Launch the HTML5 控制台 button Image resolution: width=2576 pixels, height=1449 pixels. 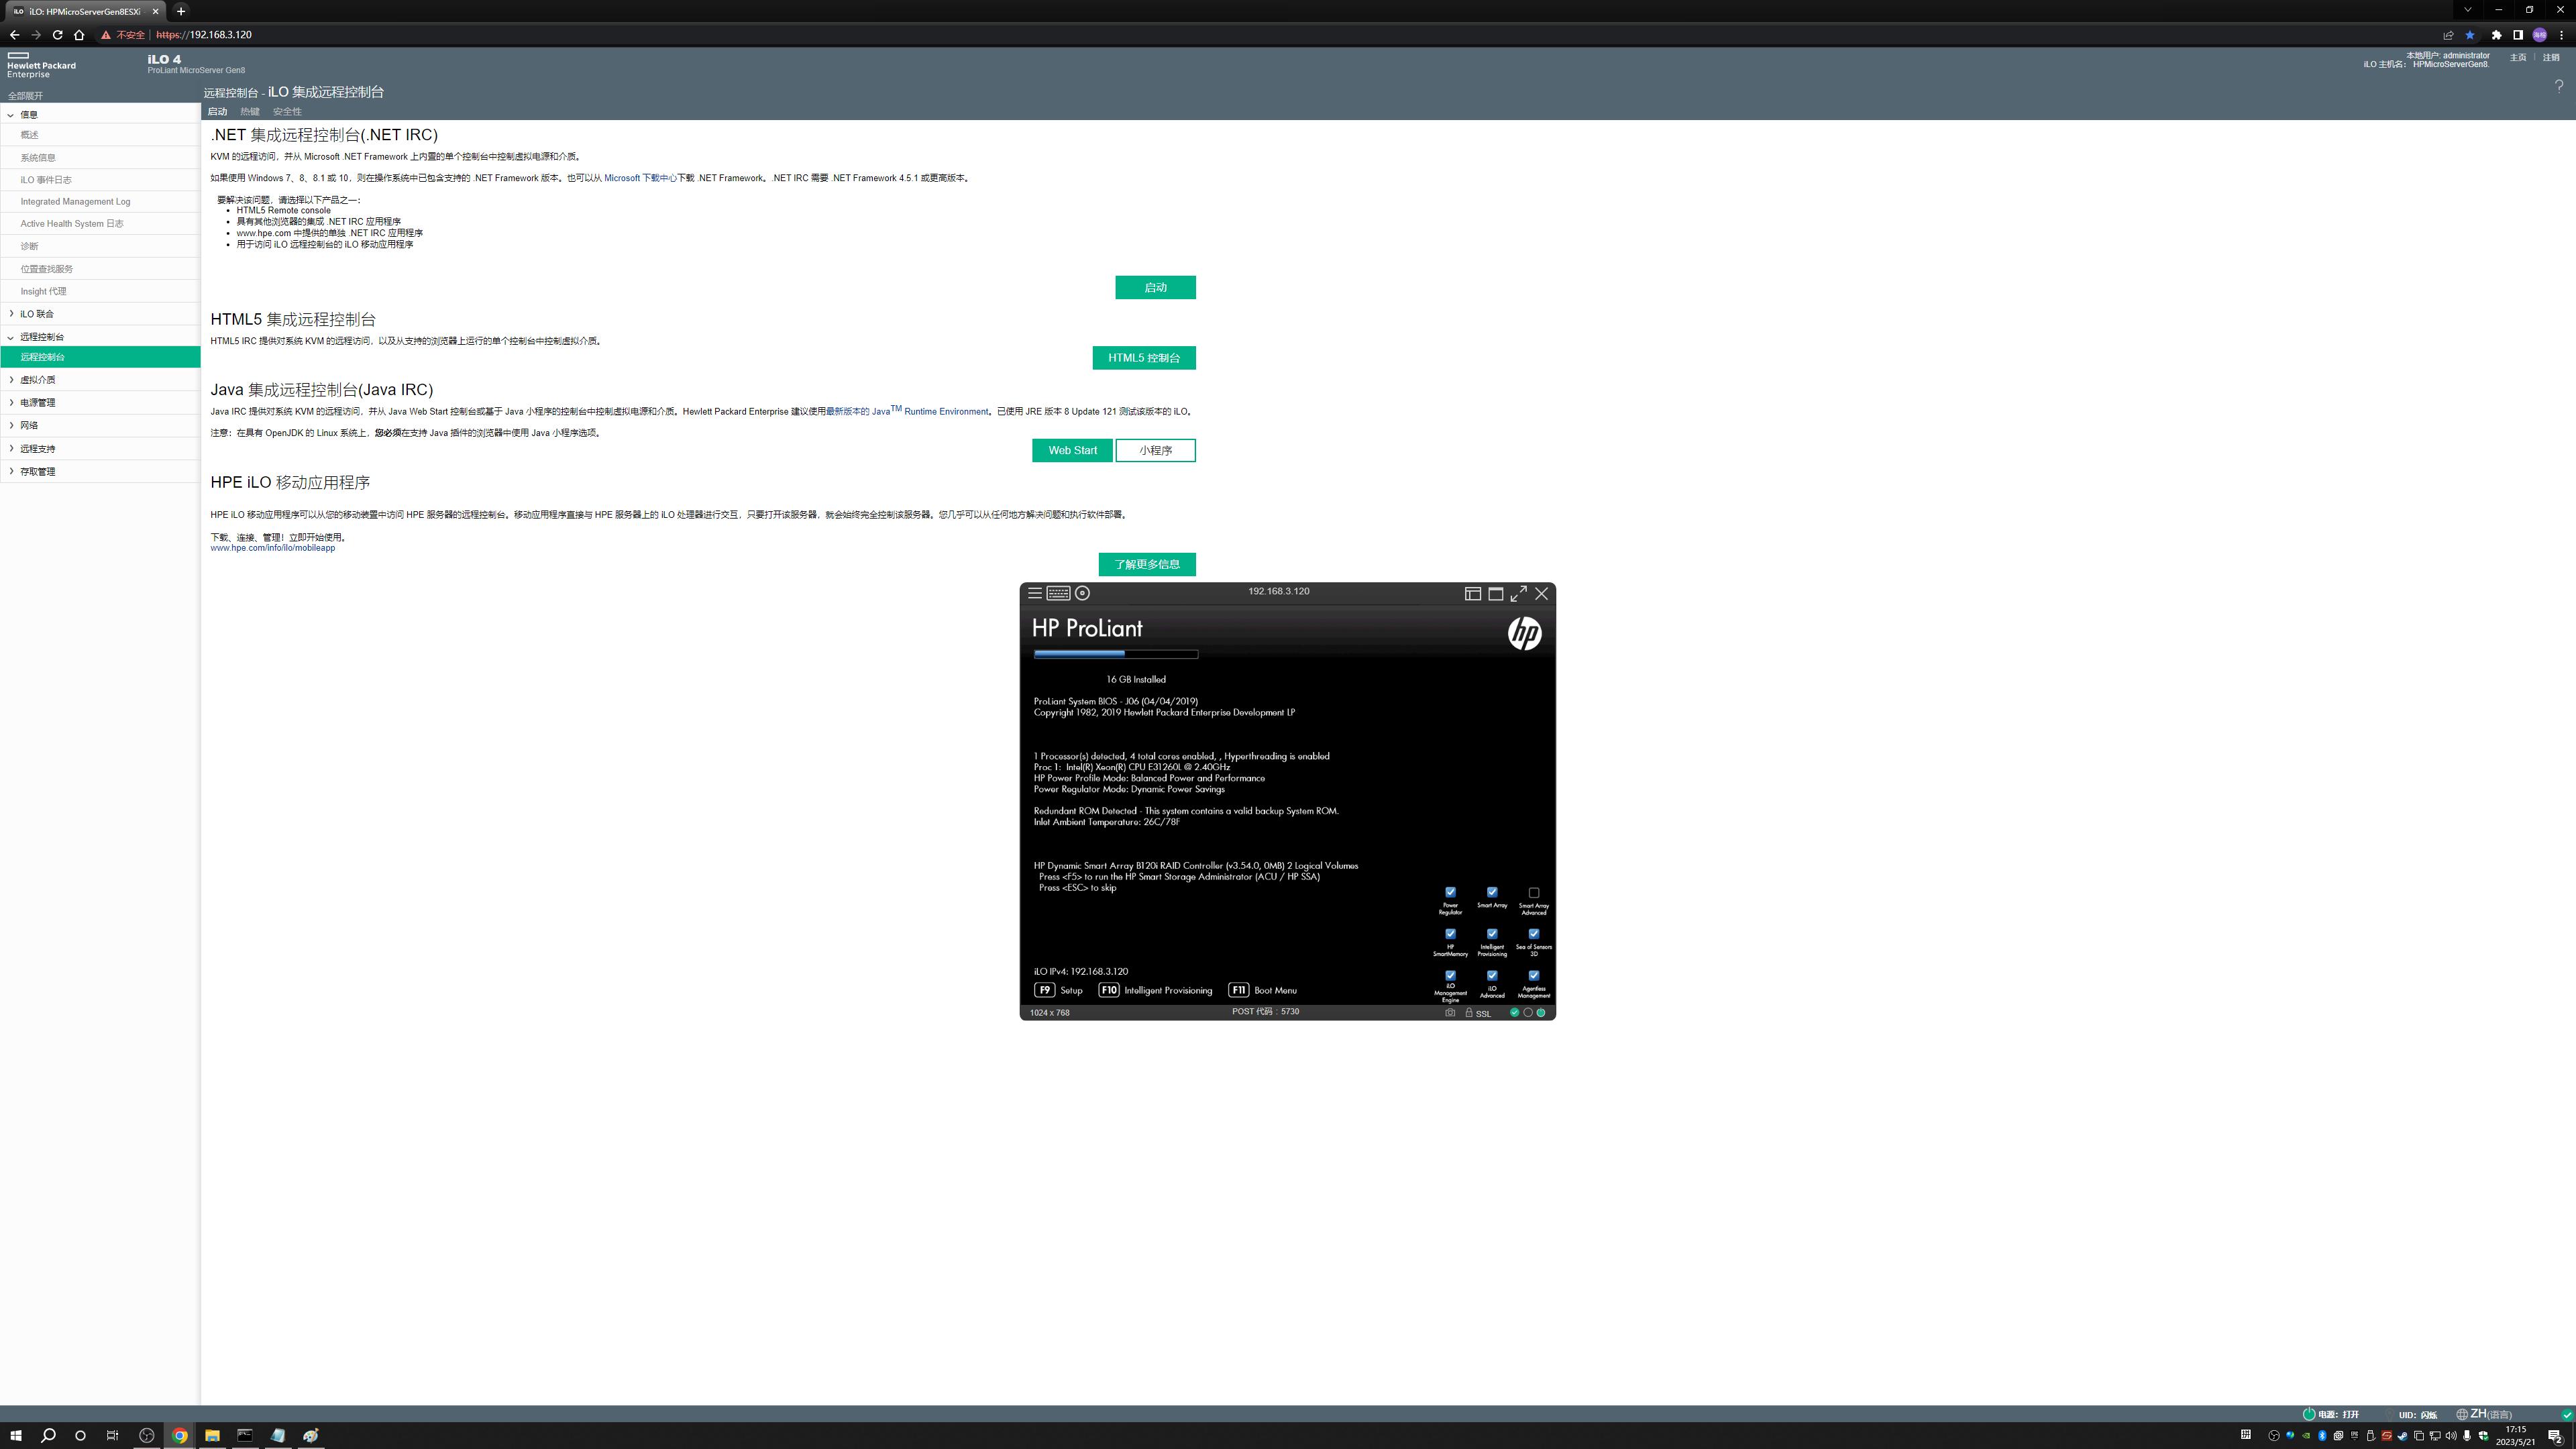[x=1143, y=358]
